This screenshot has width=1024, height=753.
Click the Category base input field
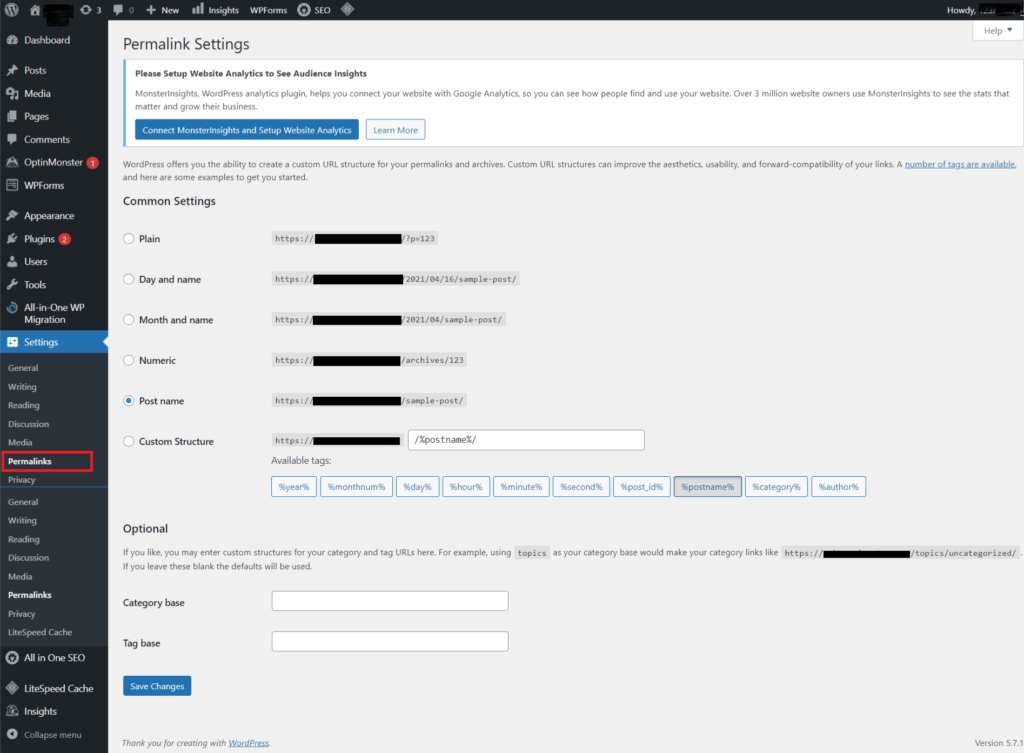(390, 601)
